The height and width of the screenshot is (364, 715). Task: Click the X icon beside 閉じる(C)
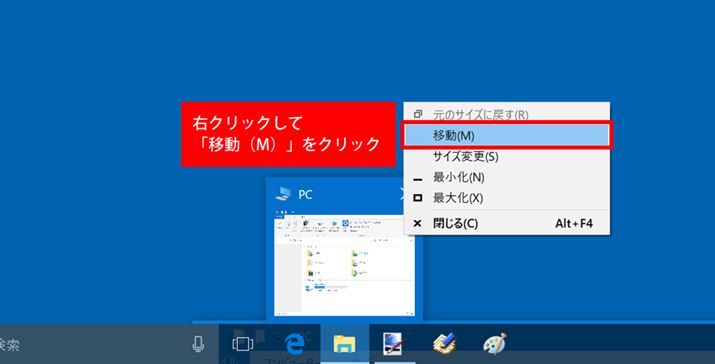[417, 224]
